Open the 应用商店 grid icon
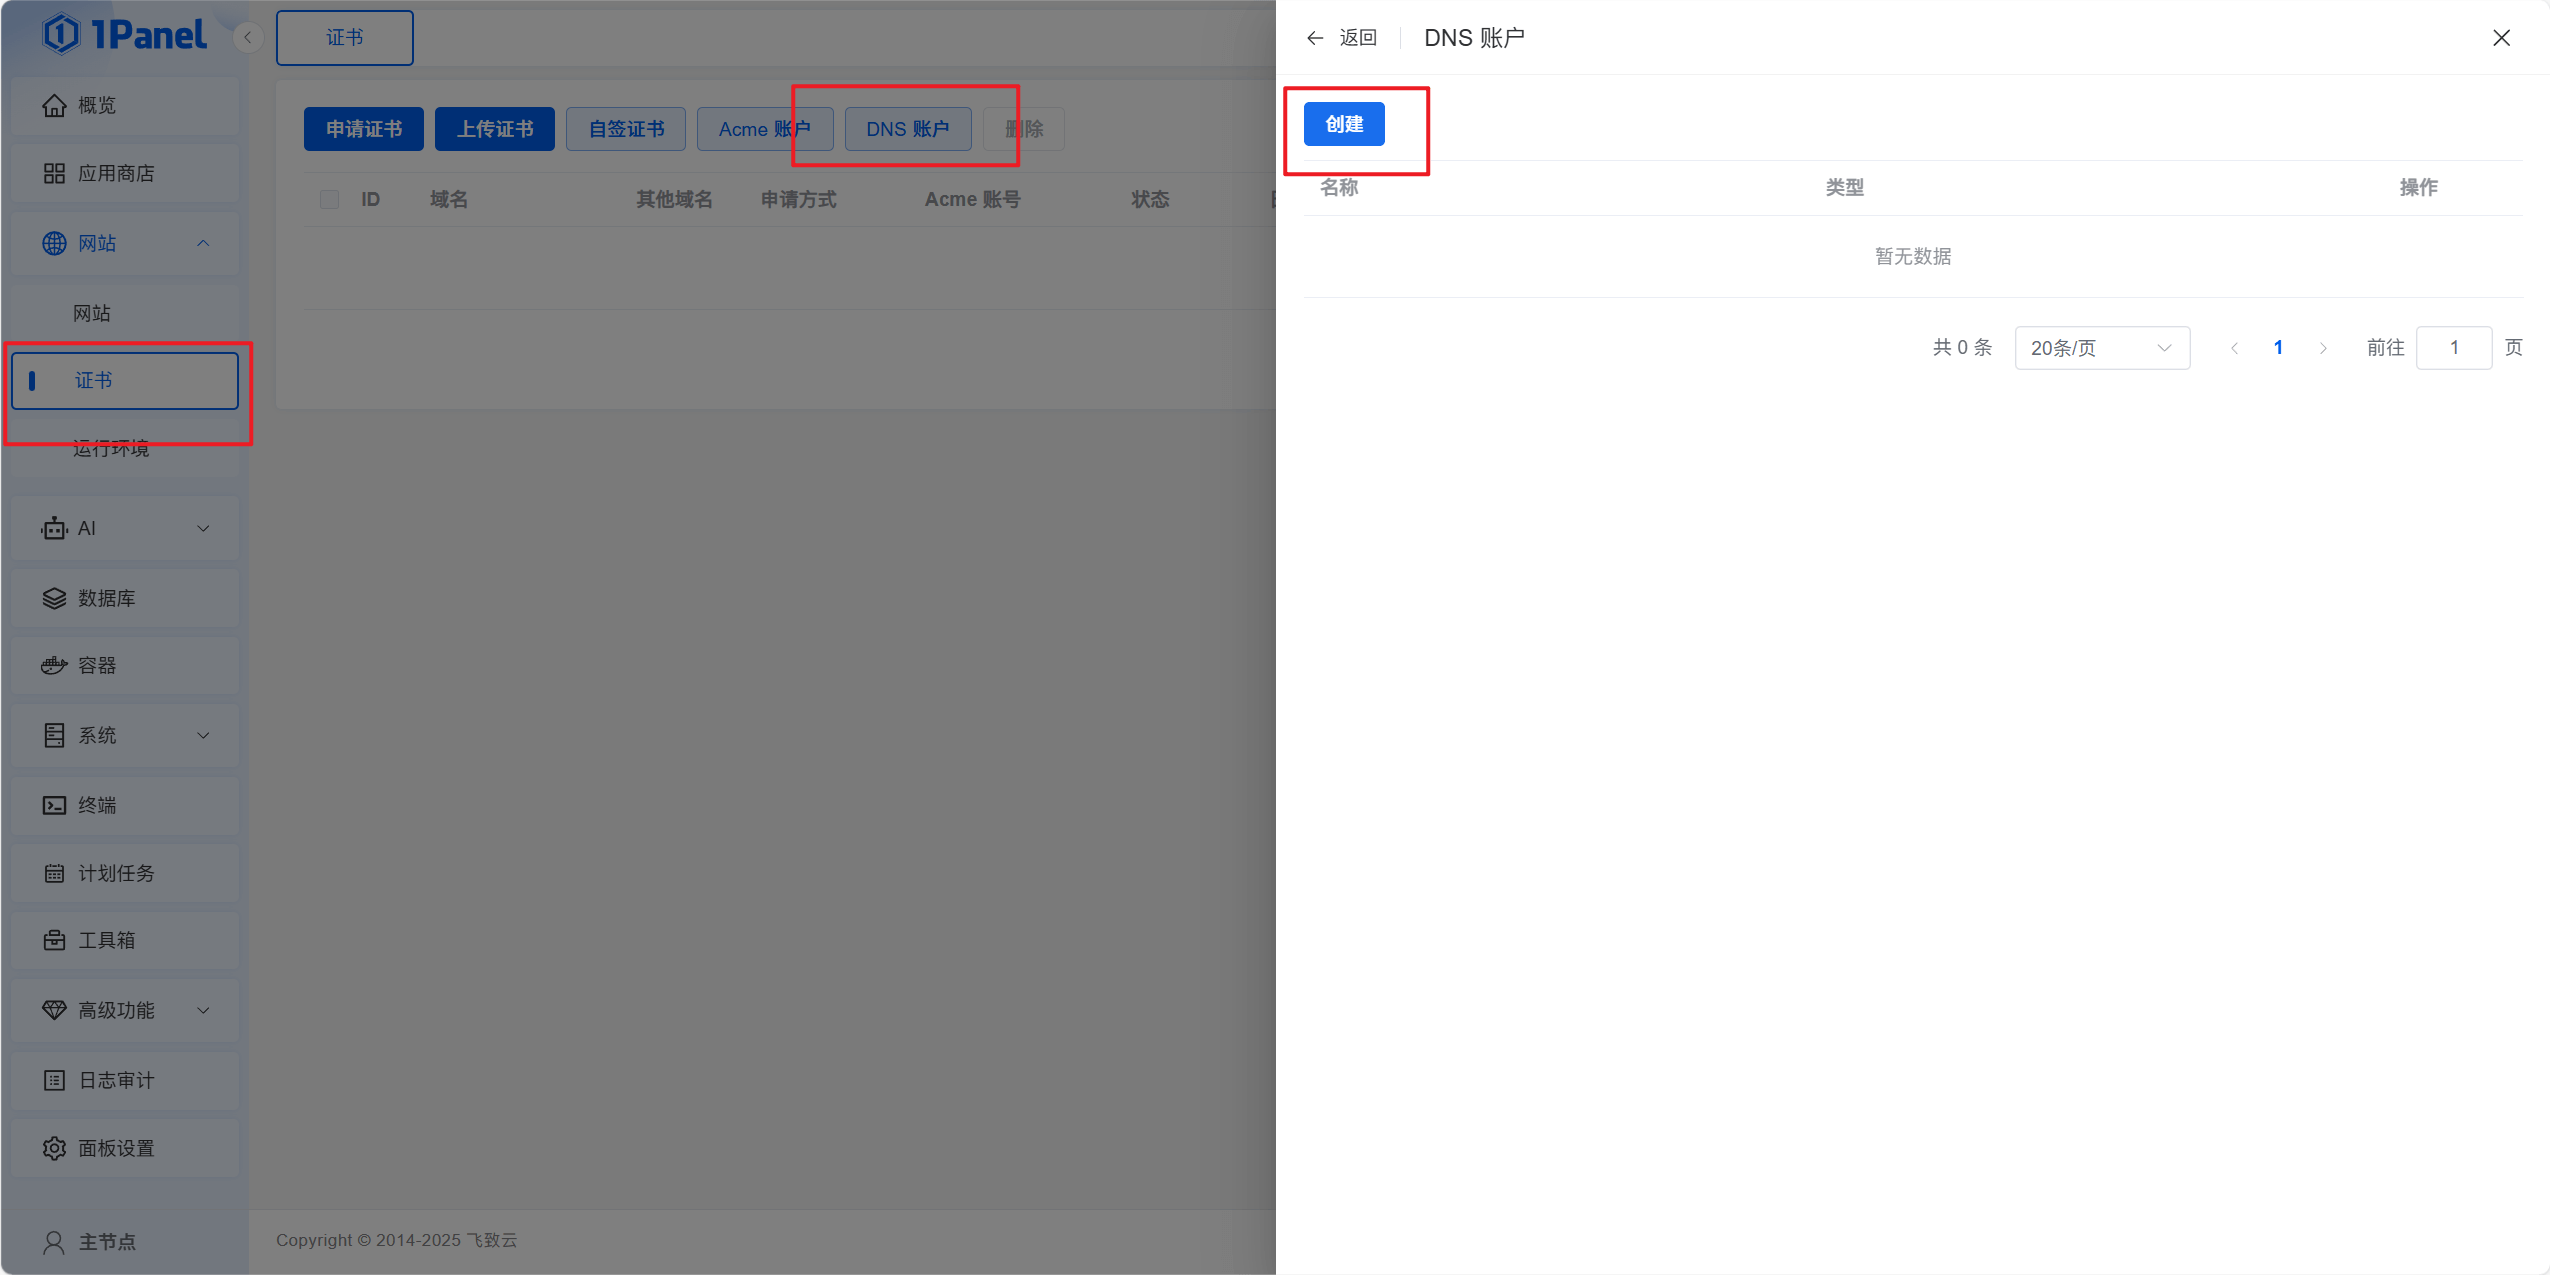This screenshot has width=2550, height=1275. point(54,174)
